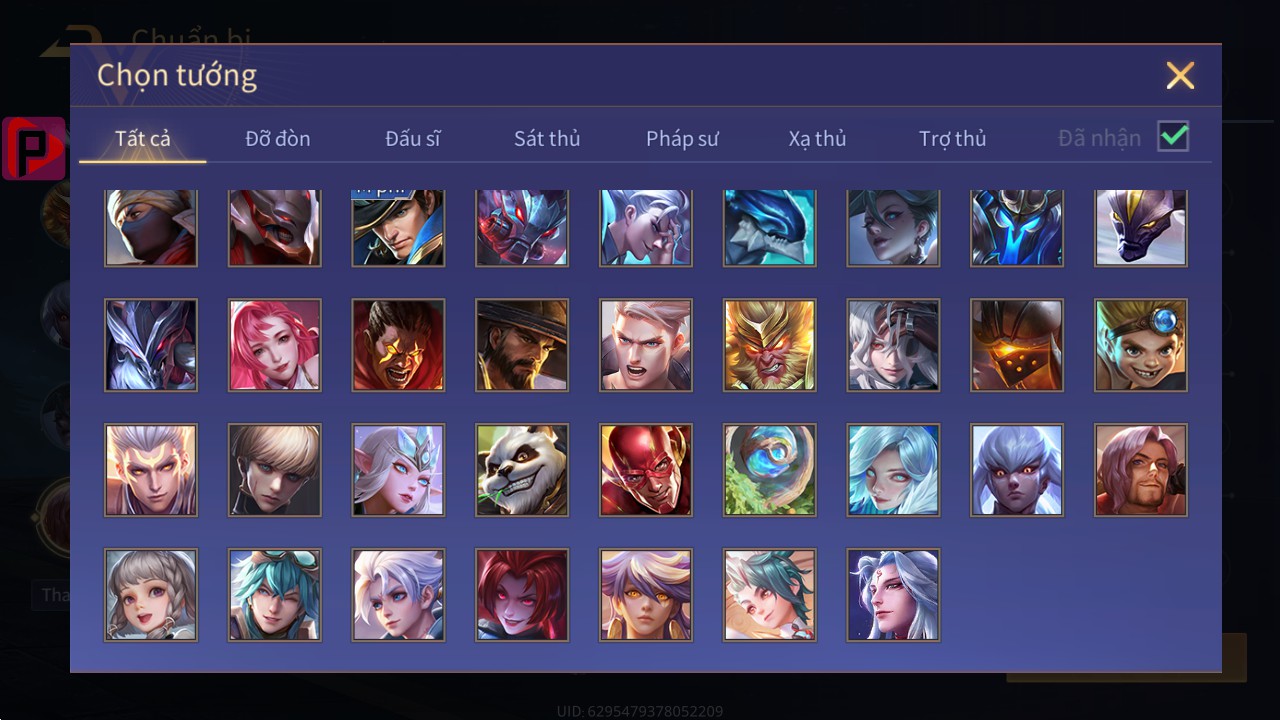Screen dimensions: 1280x720
Task: Pick the green swirling orb hero portrait
Action: coord(770,470)
